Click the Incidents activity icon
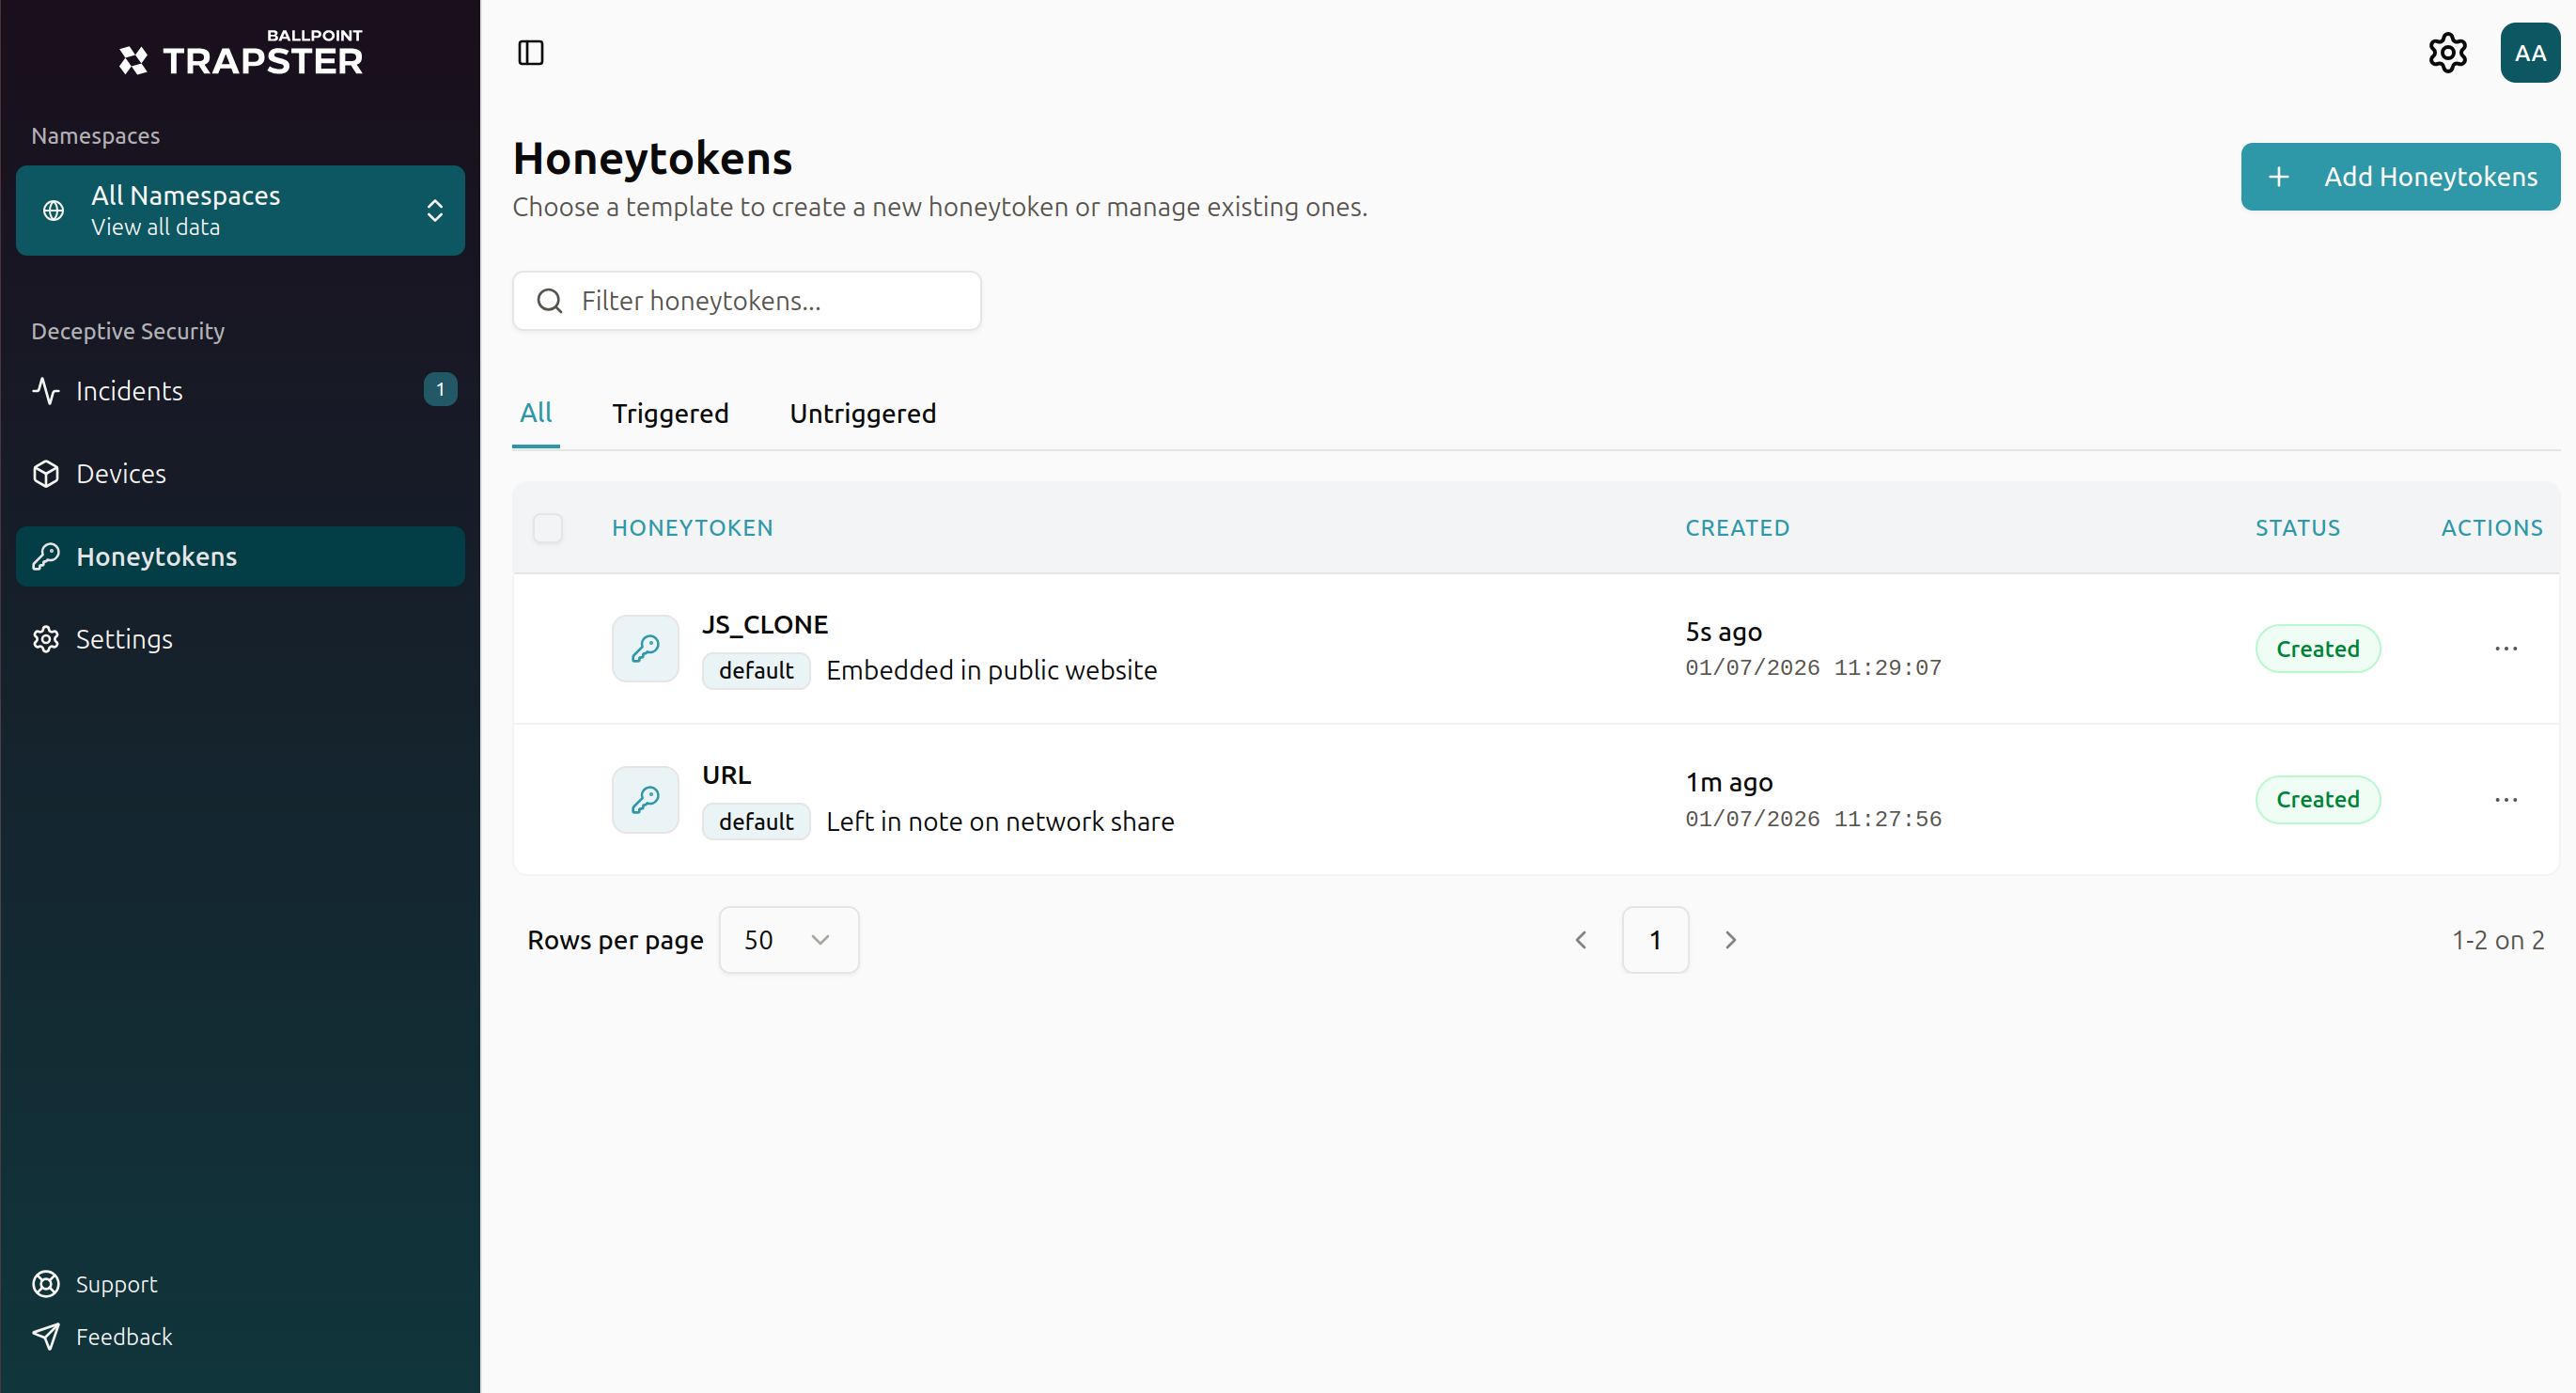The image size is (2576, 1393). pyautogui.click(x=46, y=391)
